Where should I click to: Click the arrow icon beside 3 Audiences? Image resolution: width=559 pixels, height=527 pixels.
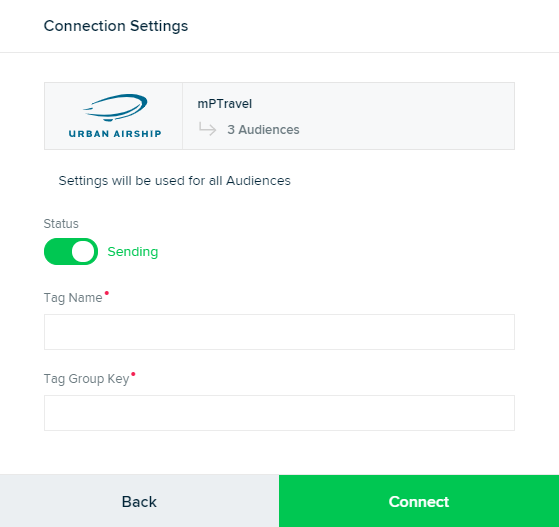point(207,129)
